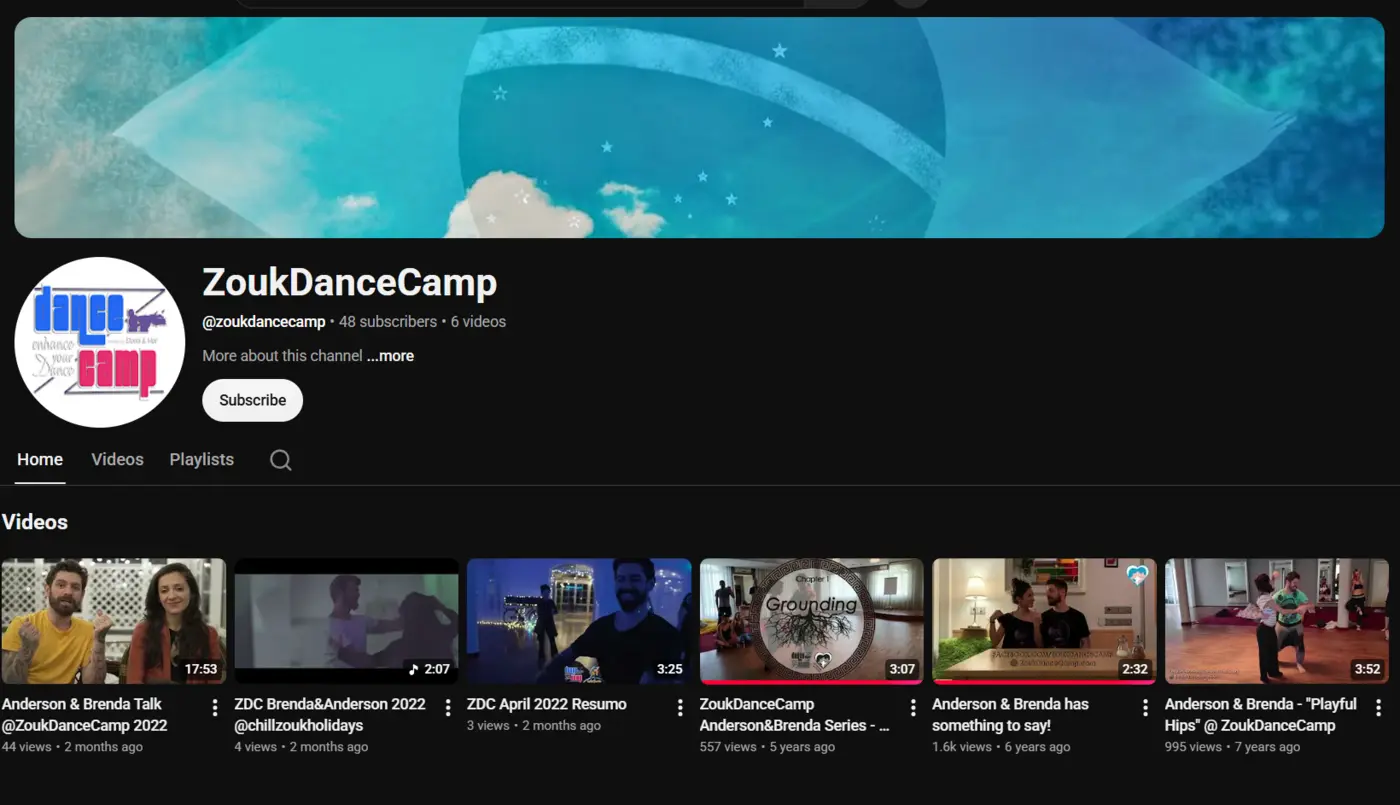
Task: Open the Playlists tab
Action: (x=202, y=459)
